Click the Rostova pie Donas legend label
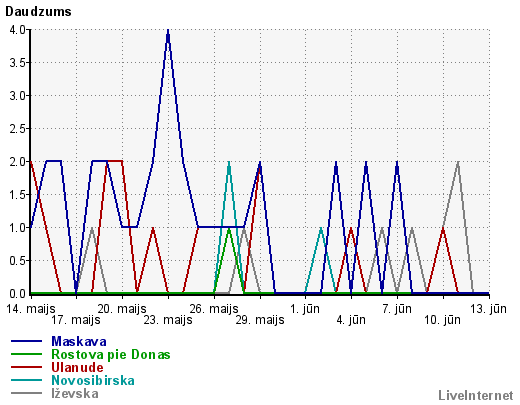The width and height of the screenshot is (520, 405). (111, 354)
